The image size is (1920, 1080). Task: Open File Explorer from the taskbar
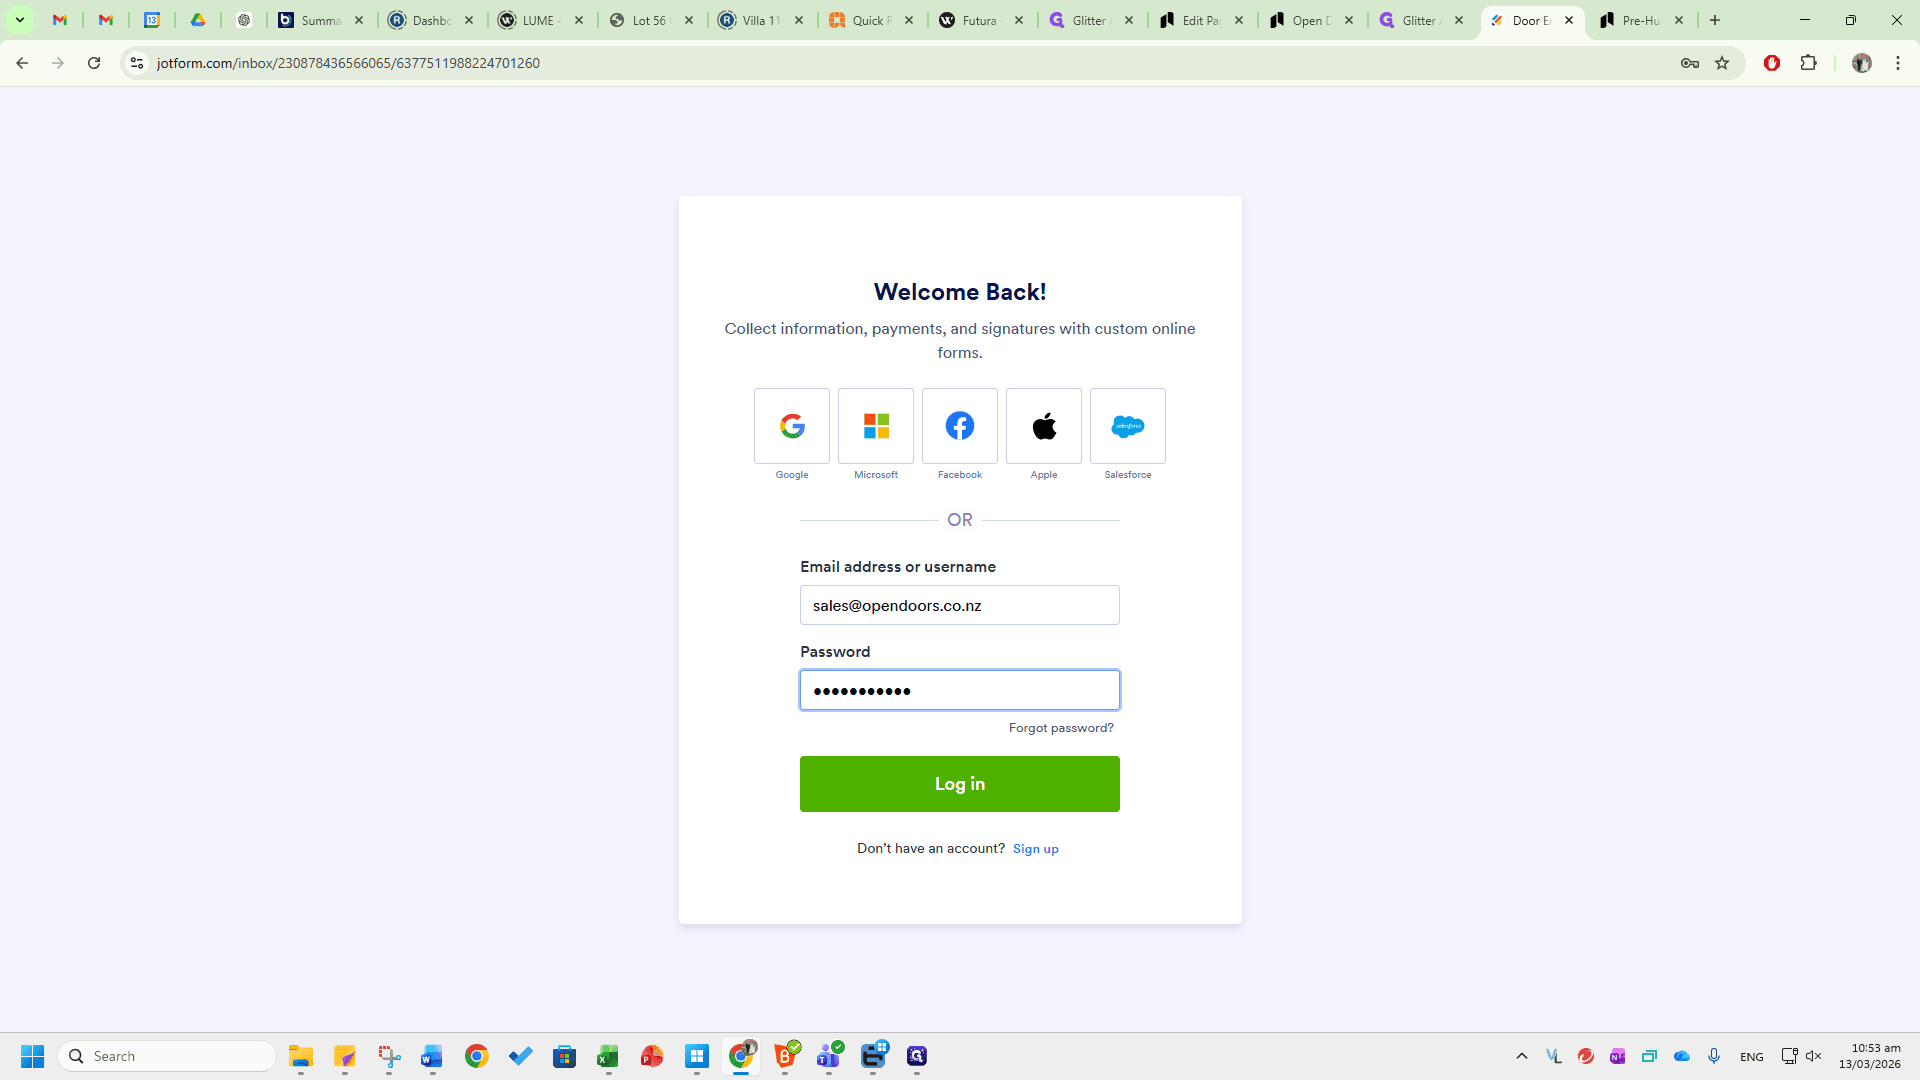(301, 1056)
